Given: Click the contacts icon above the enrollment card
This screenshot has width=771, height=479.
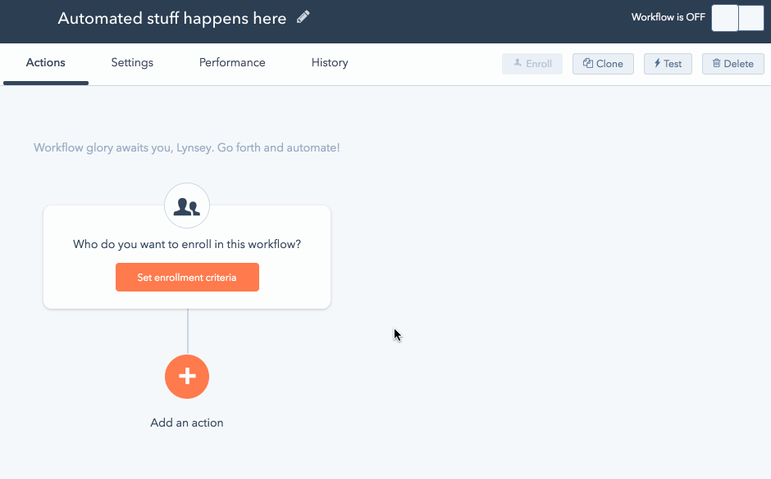Looking at the screenshot, I should point(187,206).
